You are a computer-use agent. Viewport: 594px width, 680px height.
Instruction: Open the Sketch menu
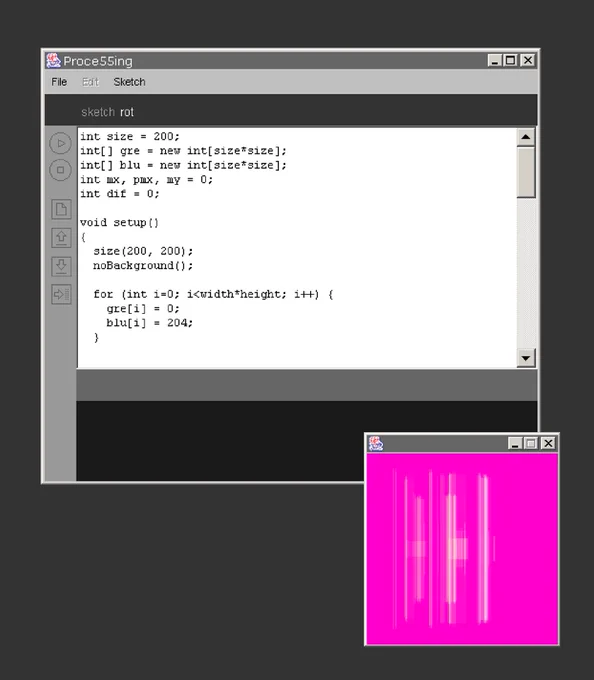(129, 82)
